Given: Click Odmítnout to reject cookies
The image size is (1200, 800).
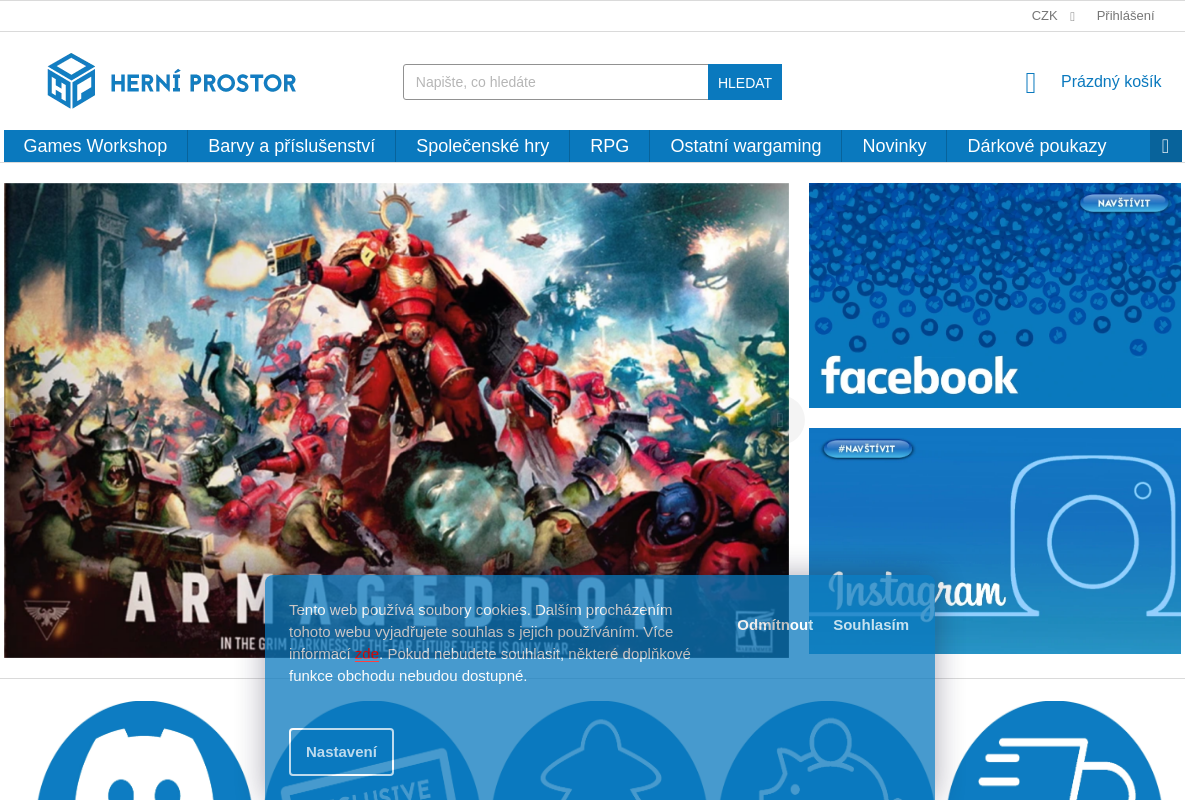Looking at the screenshot, I should [775, 625].
